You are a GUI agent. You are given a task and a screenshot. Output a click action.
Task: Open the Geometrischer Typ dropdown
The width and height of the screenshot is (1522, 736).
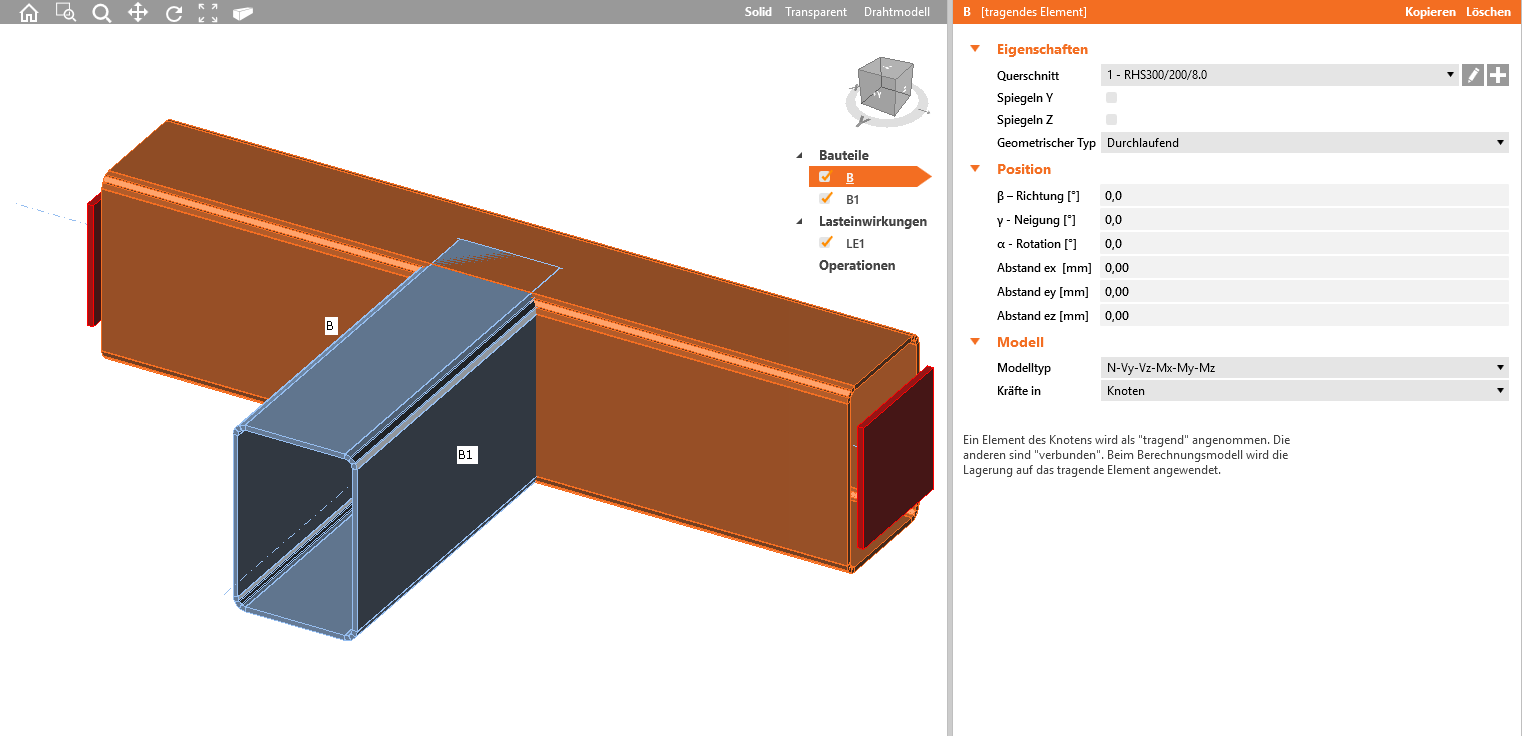pos(1304,143)
